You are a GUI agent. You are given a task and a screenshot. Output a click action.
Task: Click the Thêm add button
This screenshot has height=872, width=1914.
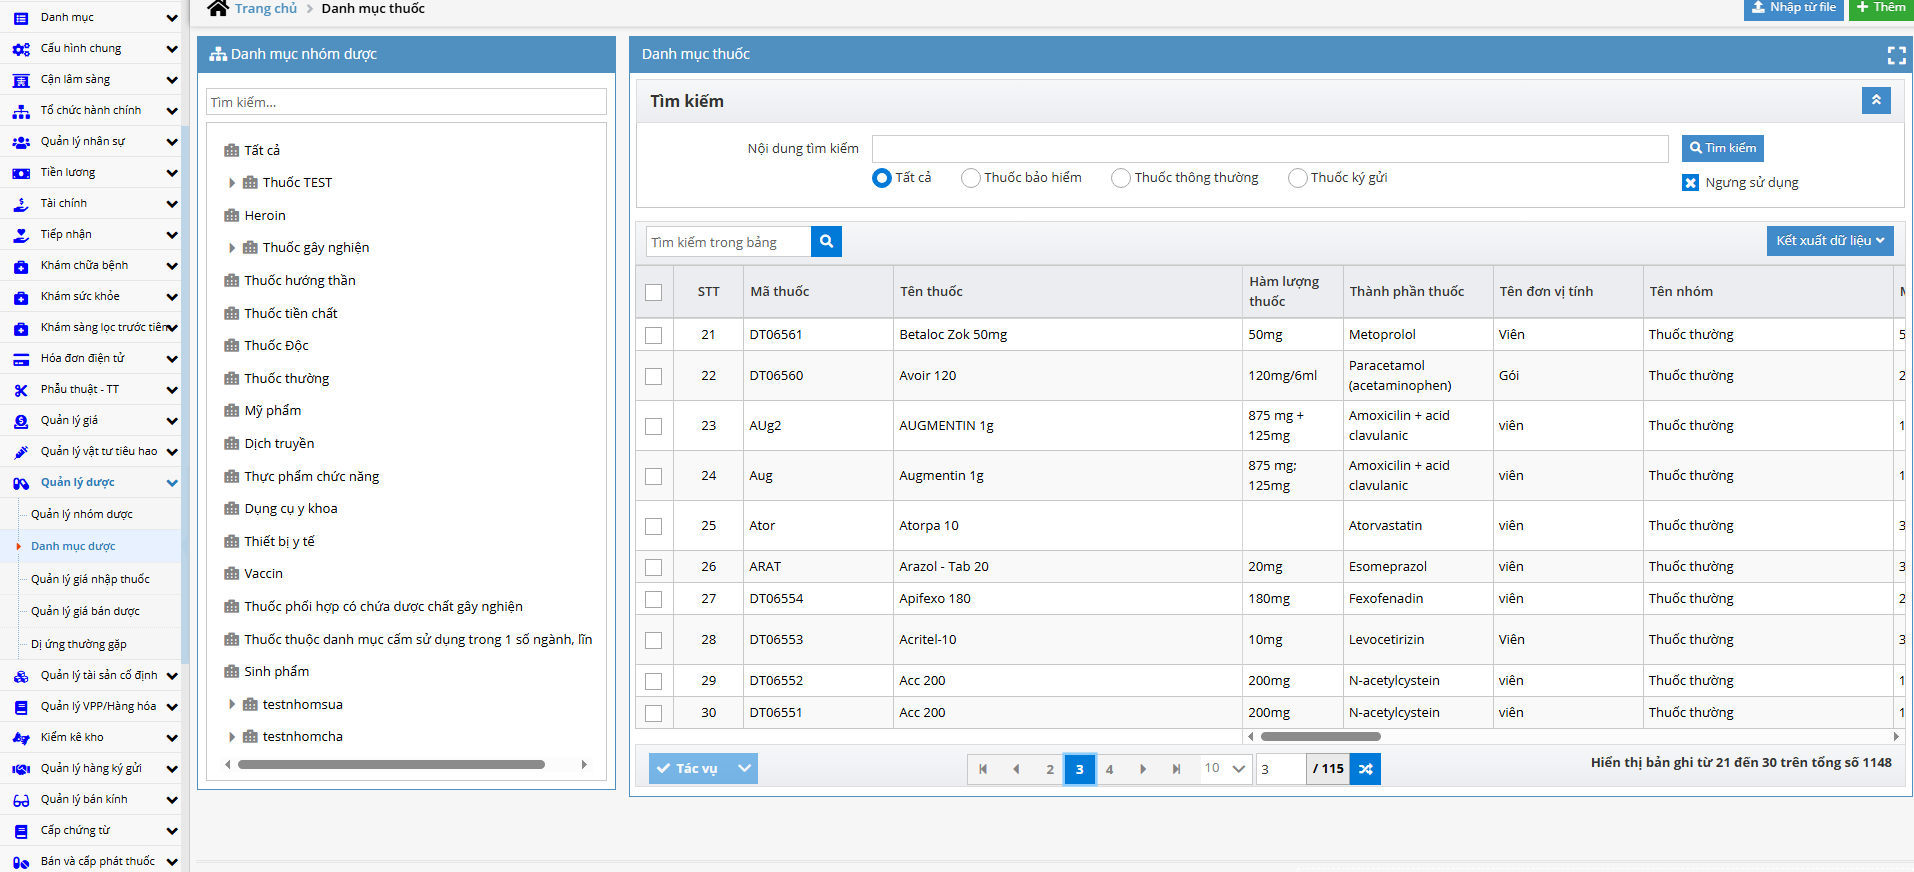(x=1881, y=8)
